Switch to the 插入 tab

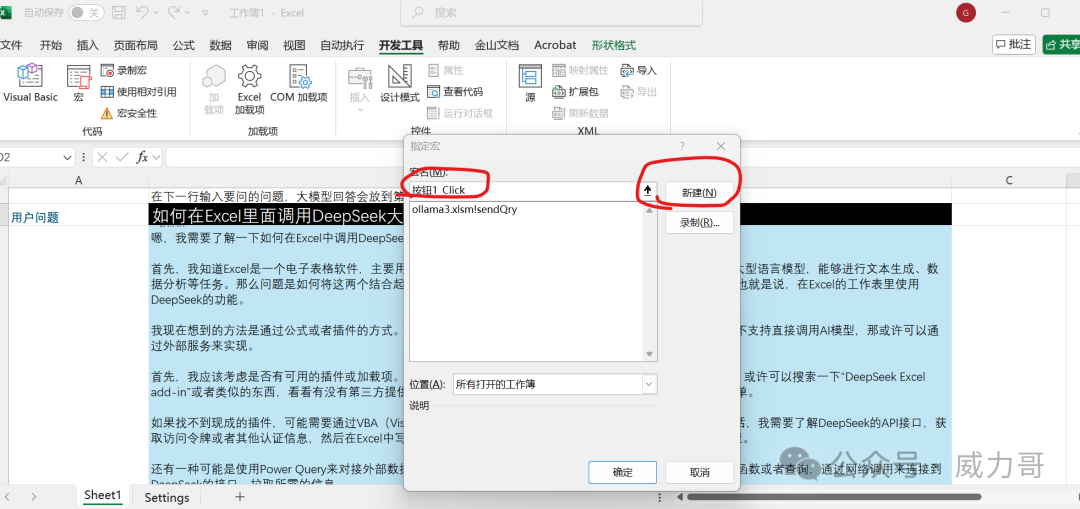click(87, 45)
